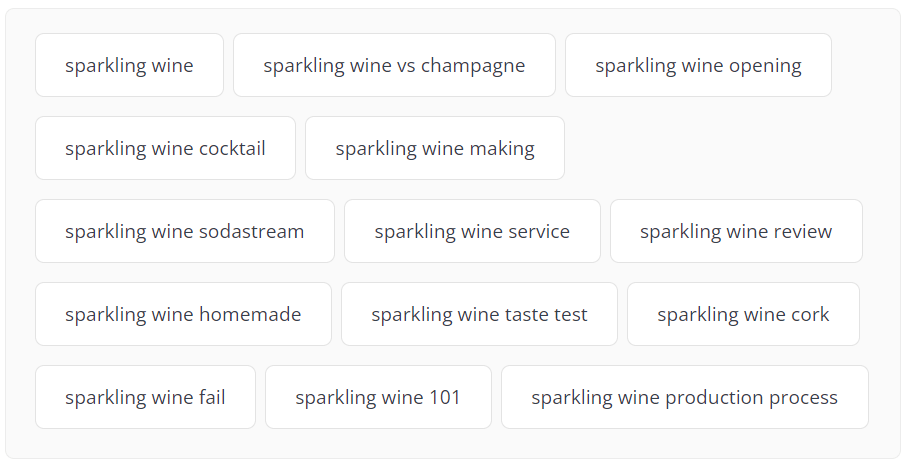Open the 'sparkling wine review' suggestion
Screen dimensions: 908x470
[736, 231]
